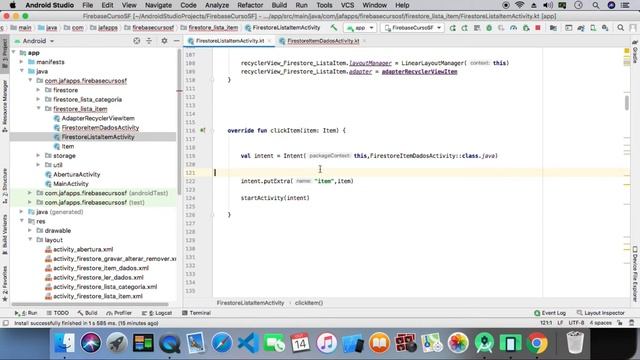Click UTF-8 encoding in status bar
The height and width of the screenshot is (360, 640).
pyautogui.click(x=576, y=323)
